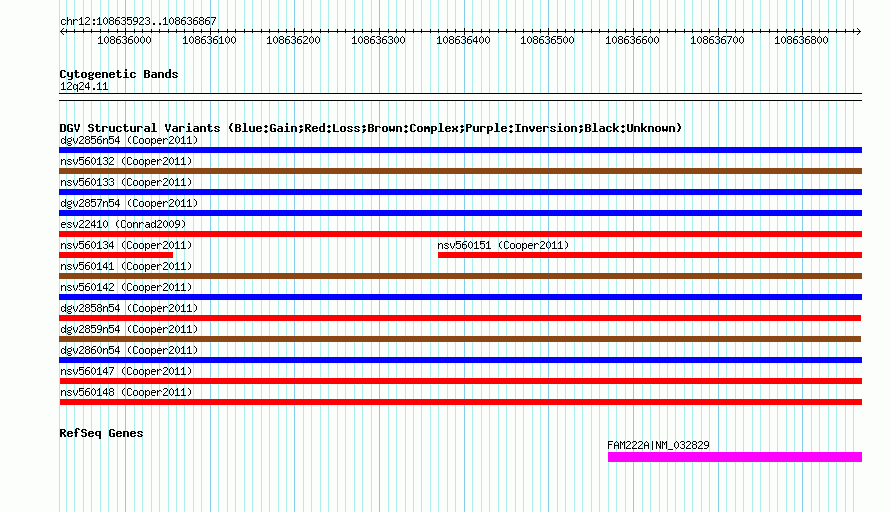Viewport: 890px width, 512px height.
Task: Select ruler position 108636700
Action: coord(717,40)
